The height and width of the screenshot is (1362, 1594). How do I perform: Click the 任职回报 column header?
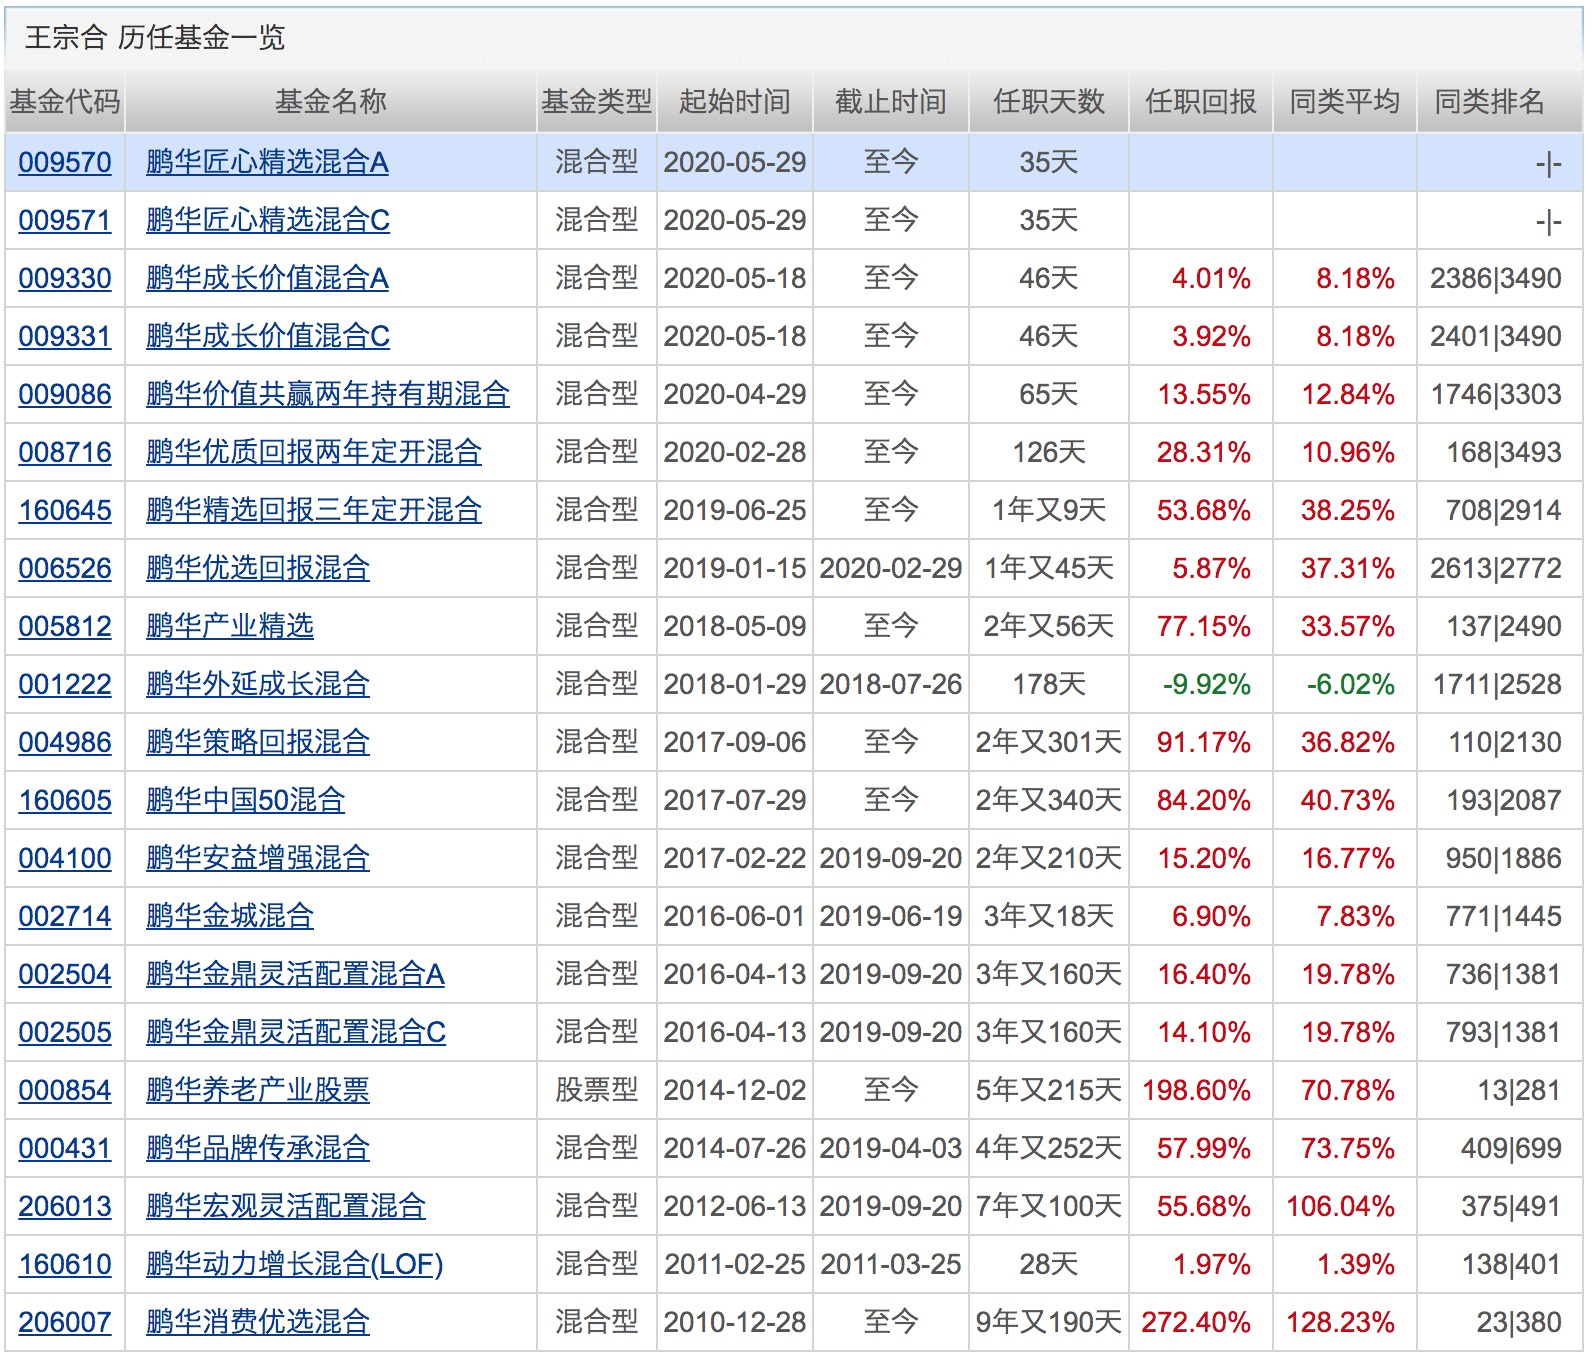[1201, 101]
